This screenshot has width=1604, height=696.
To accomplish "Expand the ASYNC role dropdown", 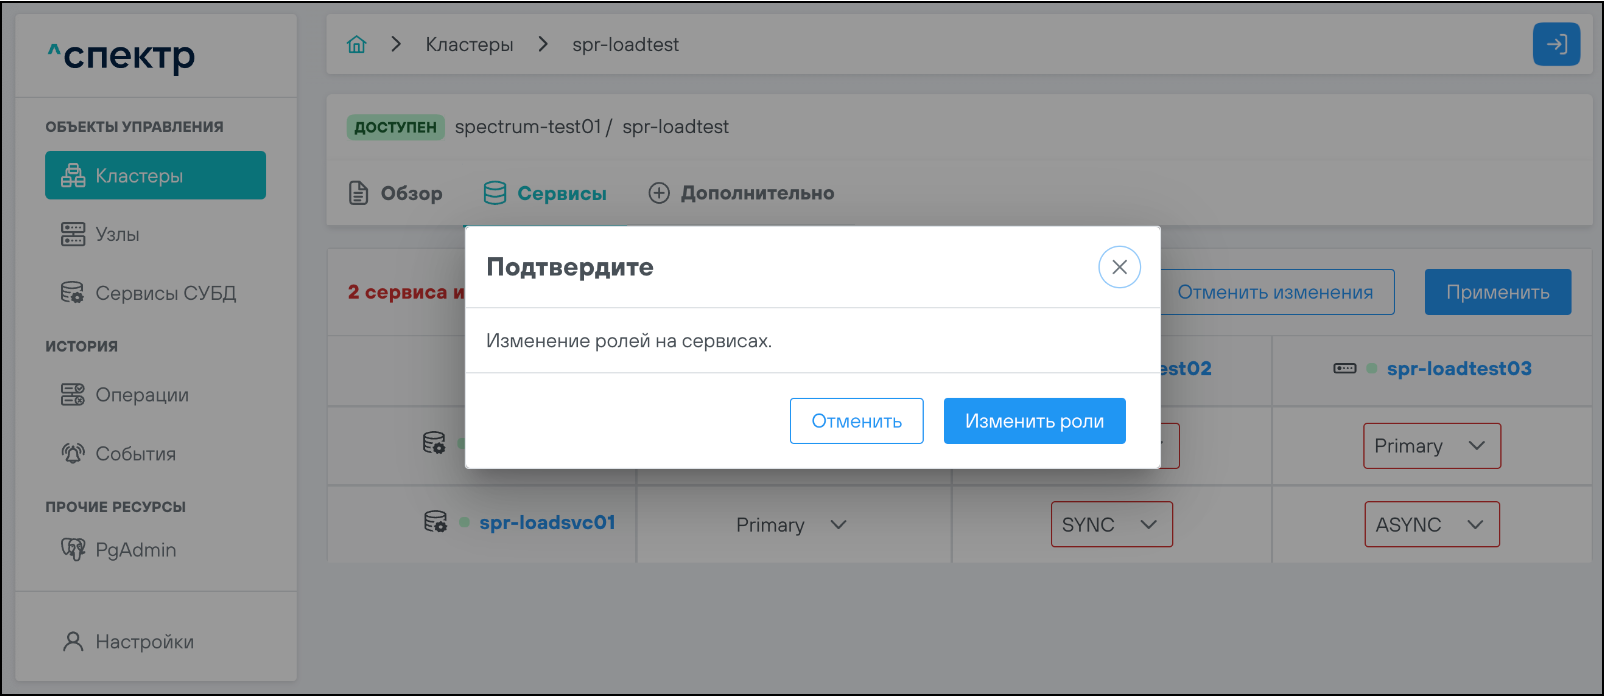I will click(x=1431, y=525).
